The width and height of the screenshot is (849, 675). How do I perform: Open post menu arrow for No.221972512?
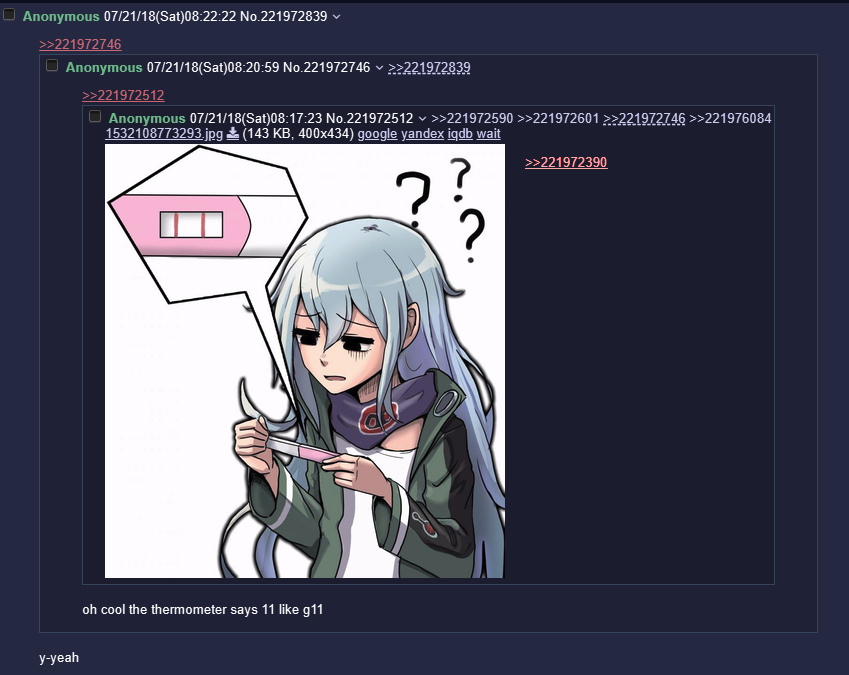422,119
